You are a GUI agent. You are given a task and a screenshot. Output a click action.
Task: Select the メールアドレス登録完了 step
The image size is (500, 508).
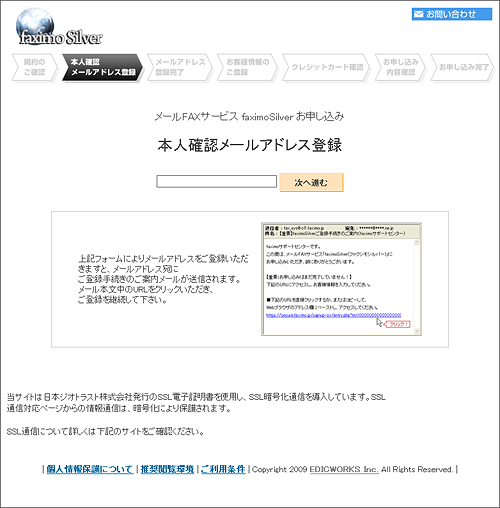180,67
